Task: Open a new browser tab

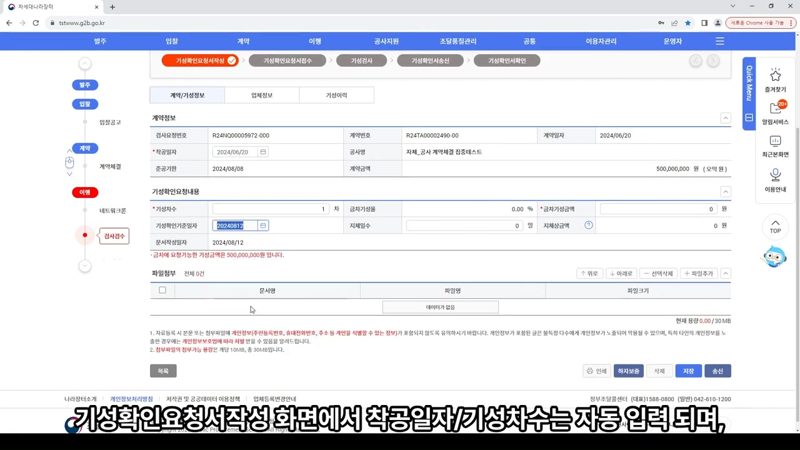Action: pos(112,7)
